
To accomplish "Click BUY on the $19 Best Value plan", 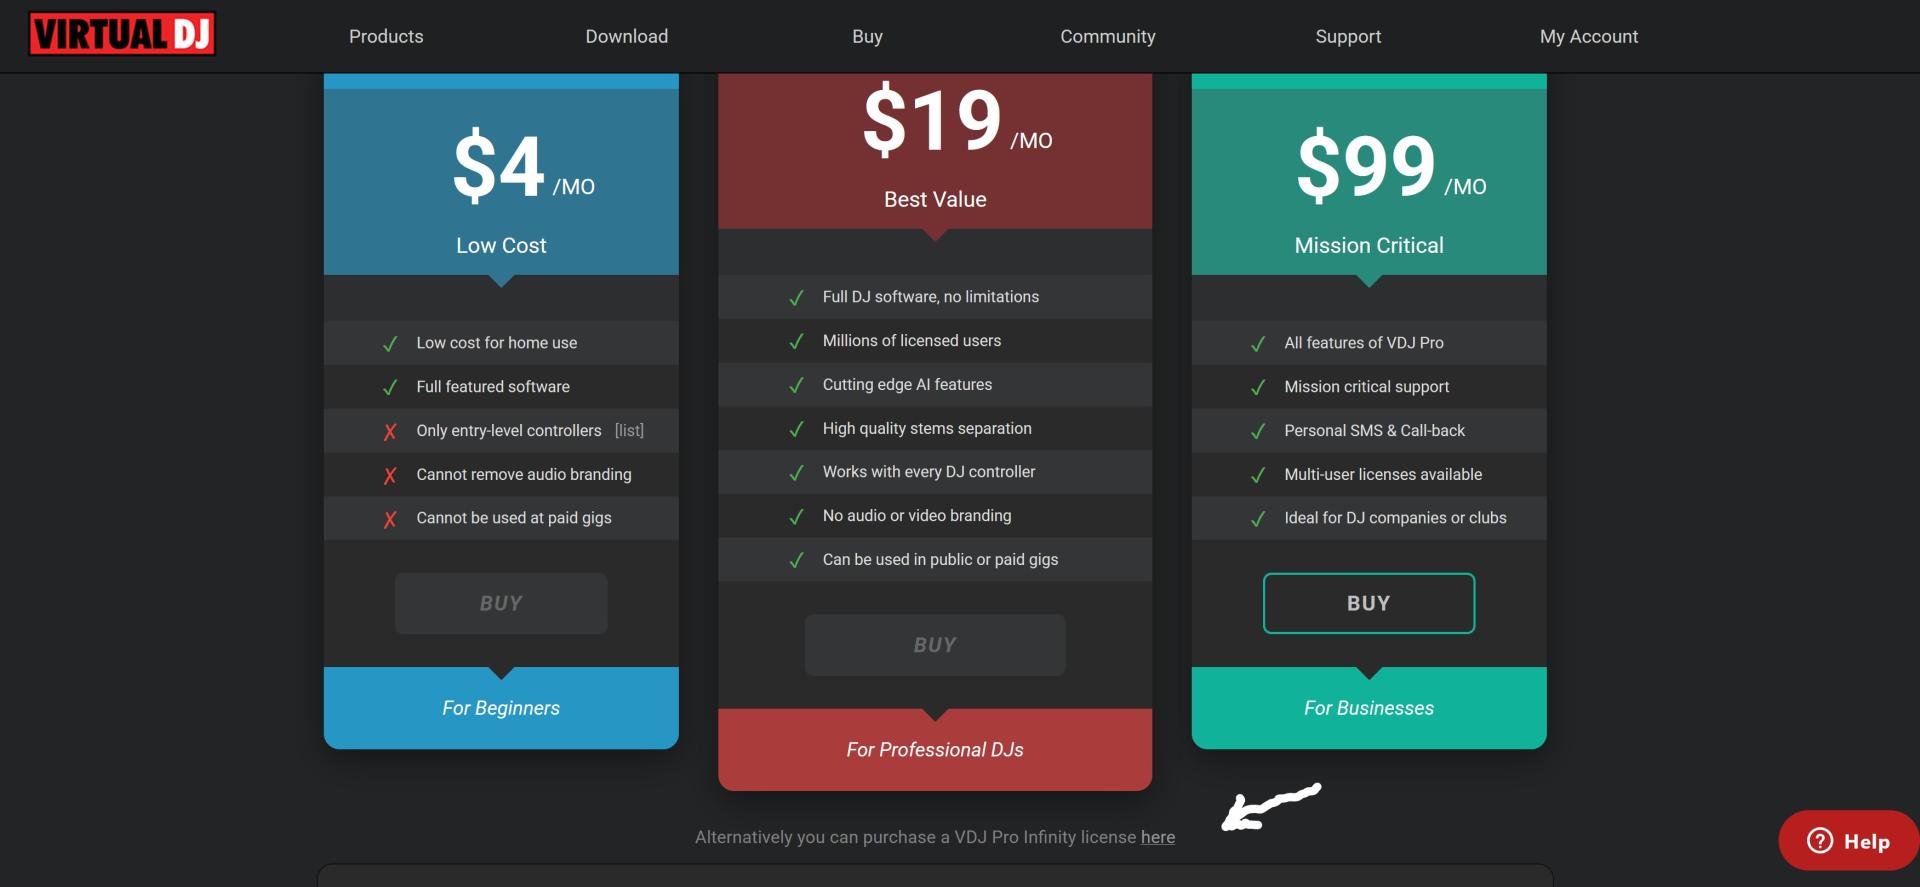I will tap(935, 645).
